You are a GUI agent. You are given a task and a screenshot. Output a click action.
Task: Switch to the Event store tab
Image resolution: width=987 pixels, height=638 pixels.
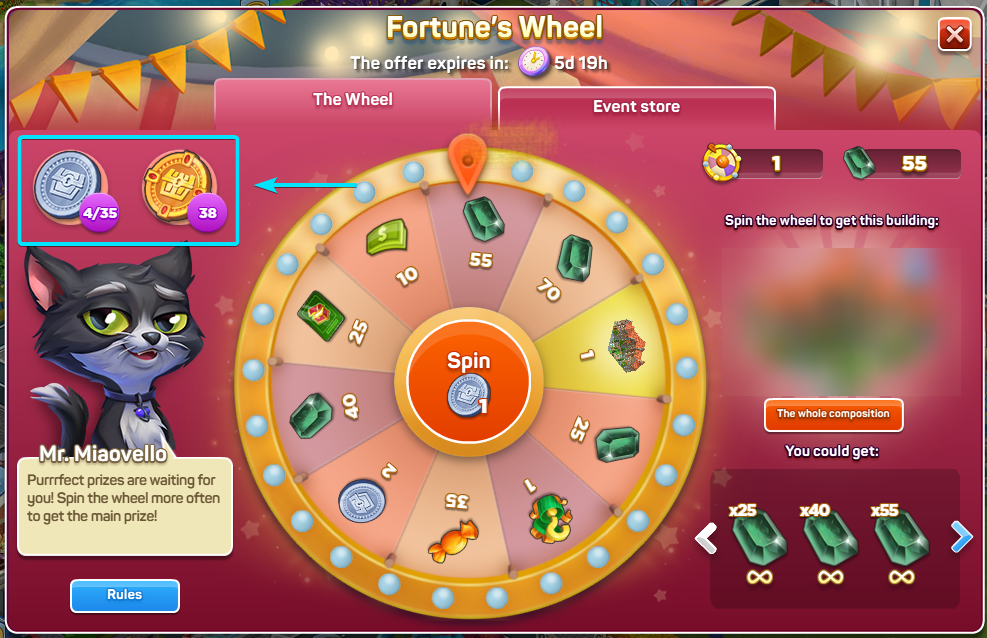click(636, 107)
